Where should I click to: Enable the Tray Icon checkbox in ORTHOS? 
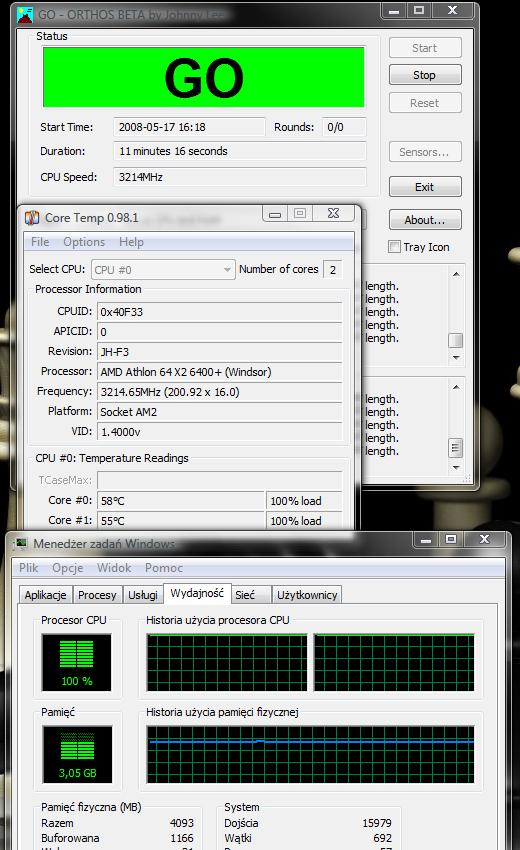pos(394,247)
